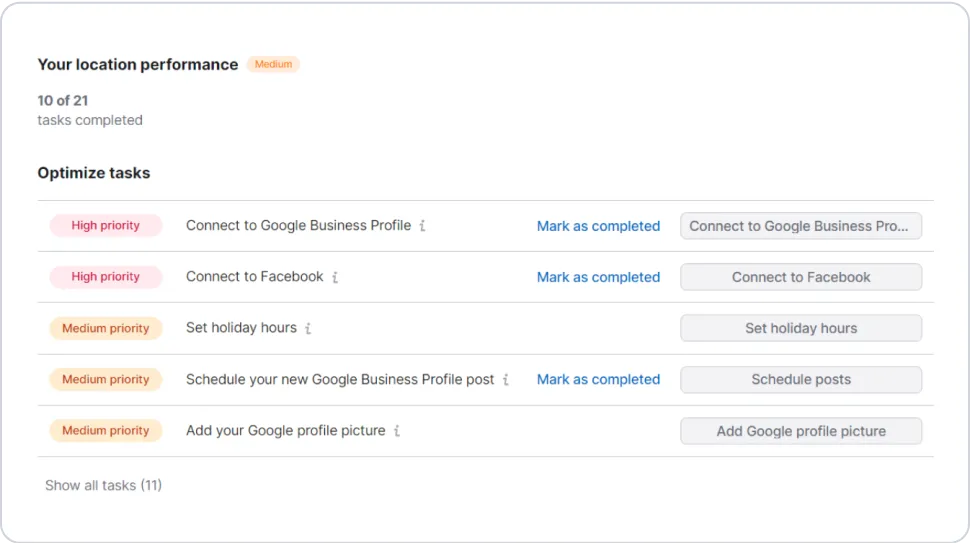Click Medium priority tag on profile picture row
970x543 pixels.
point(106,431)
